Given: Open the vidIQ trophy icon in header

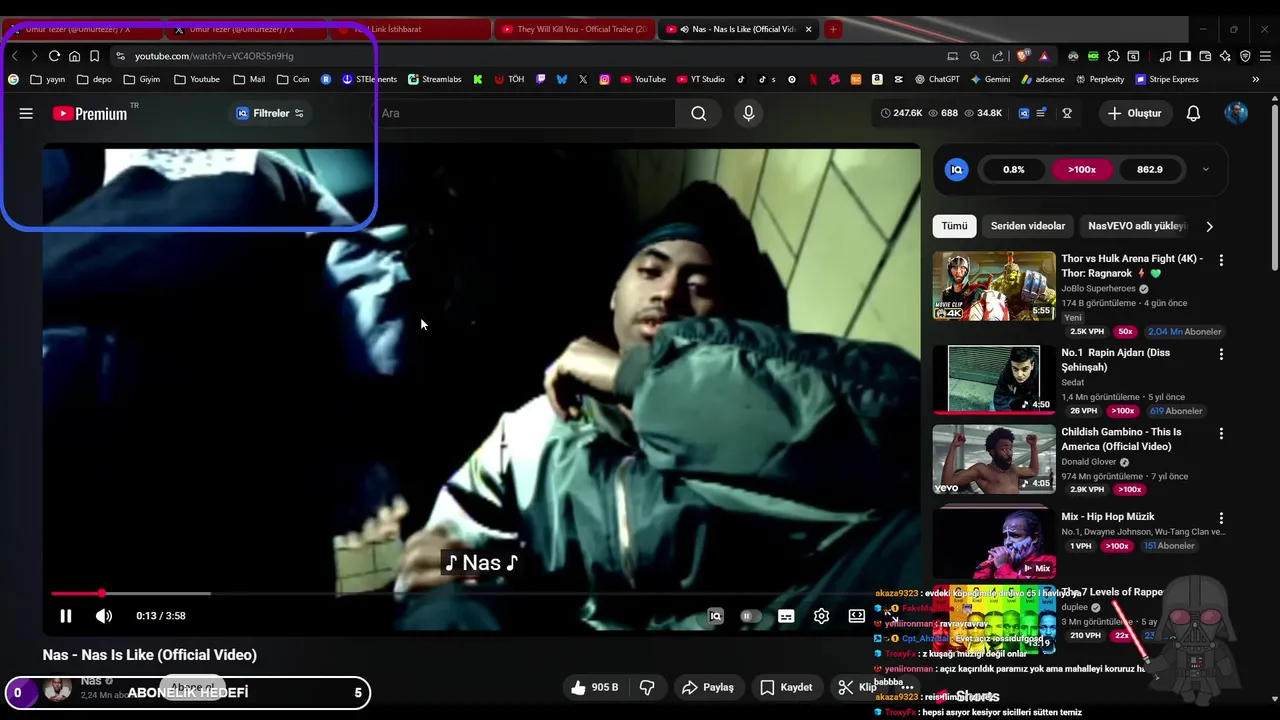Looking at the screenshot, I should (1067, 113).
